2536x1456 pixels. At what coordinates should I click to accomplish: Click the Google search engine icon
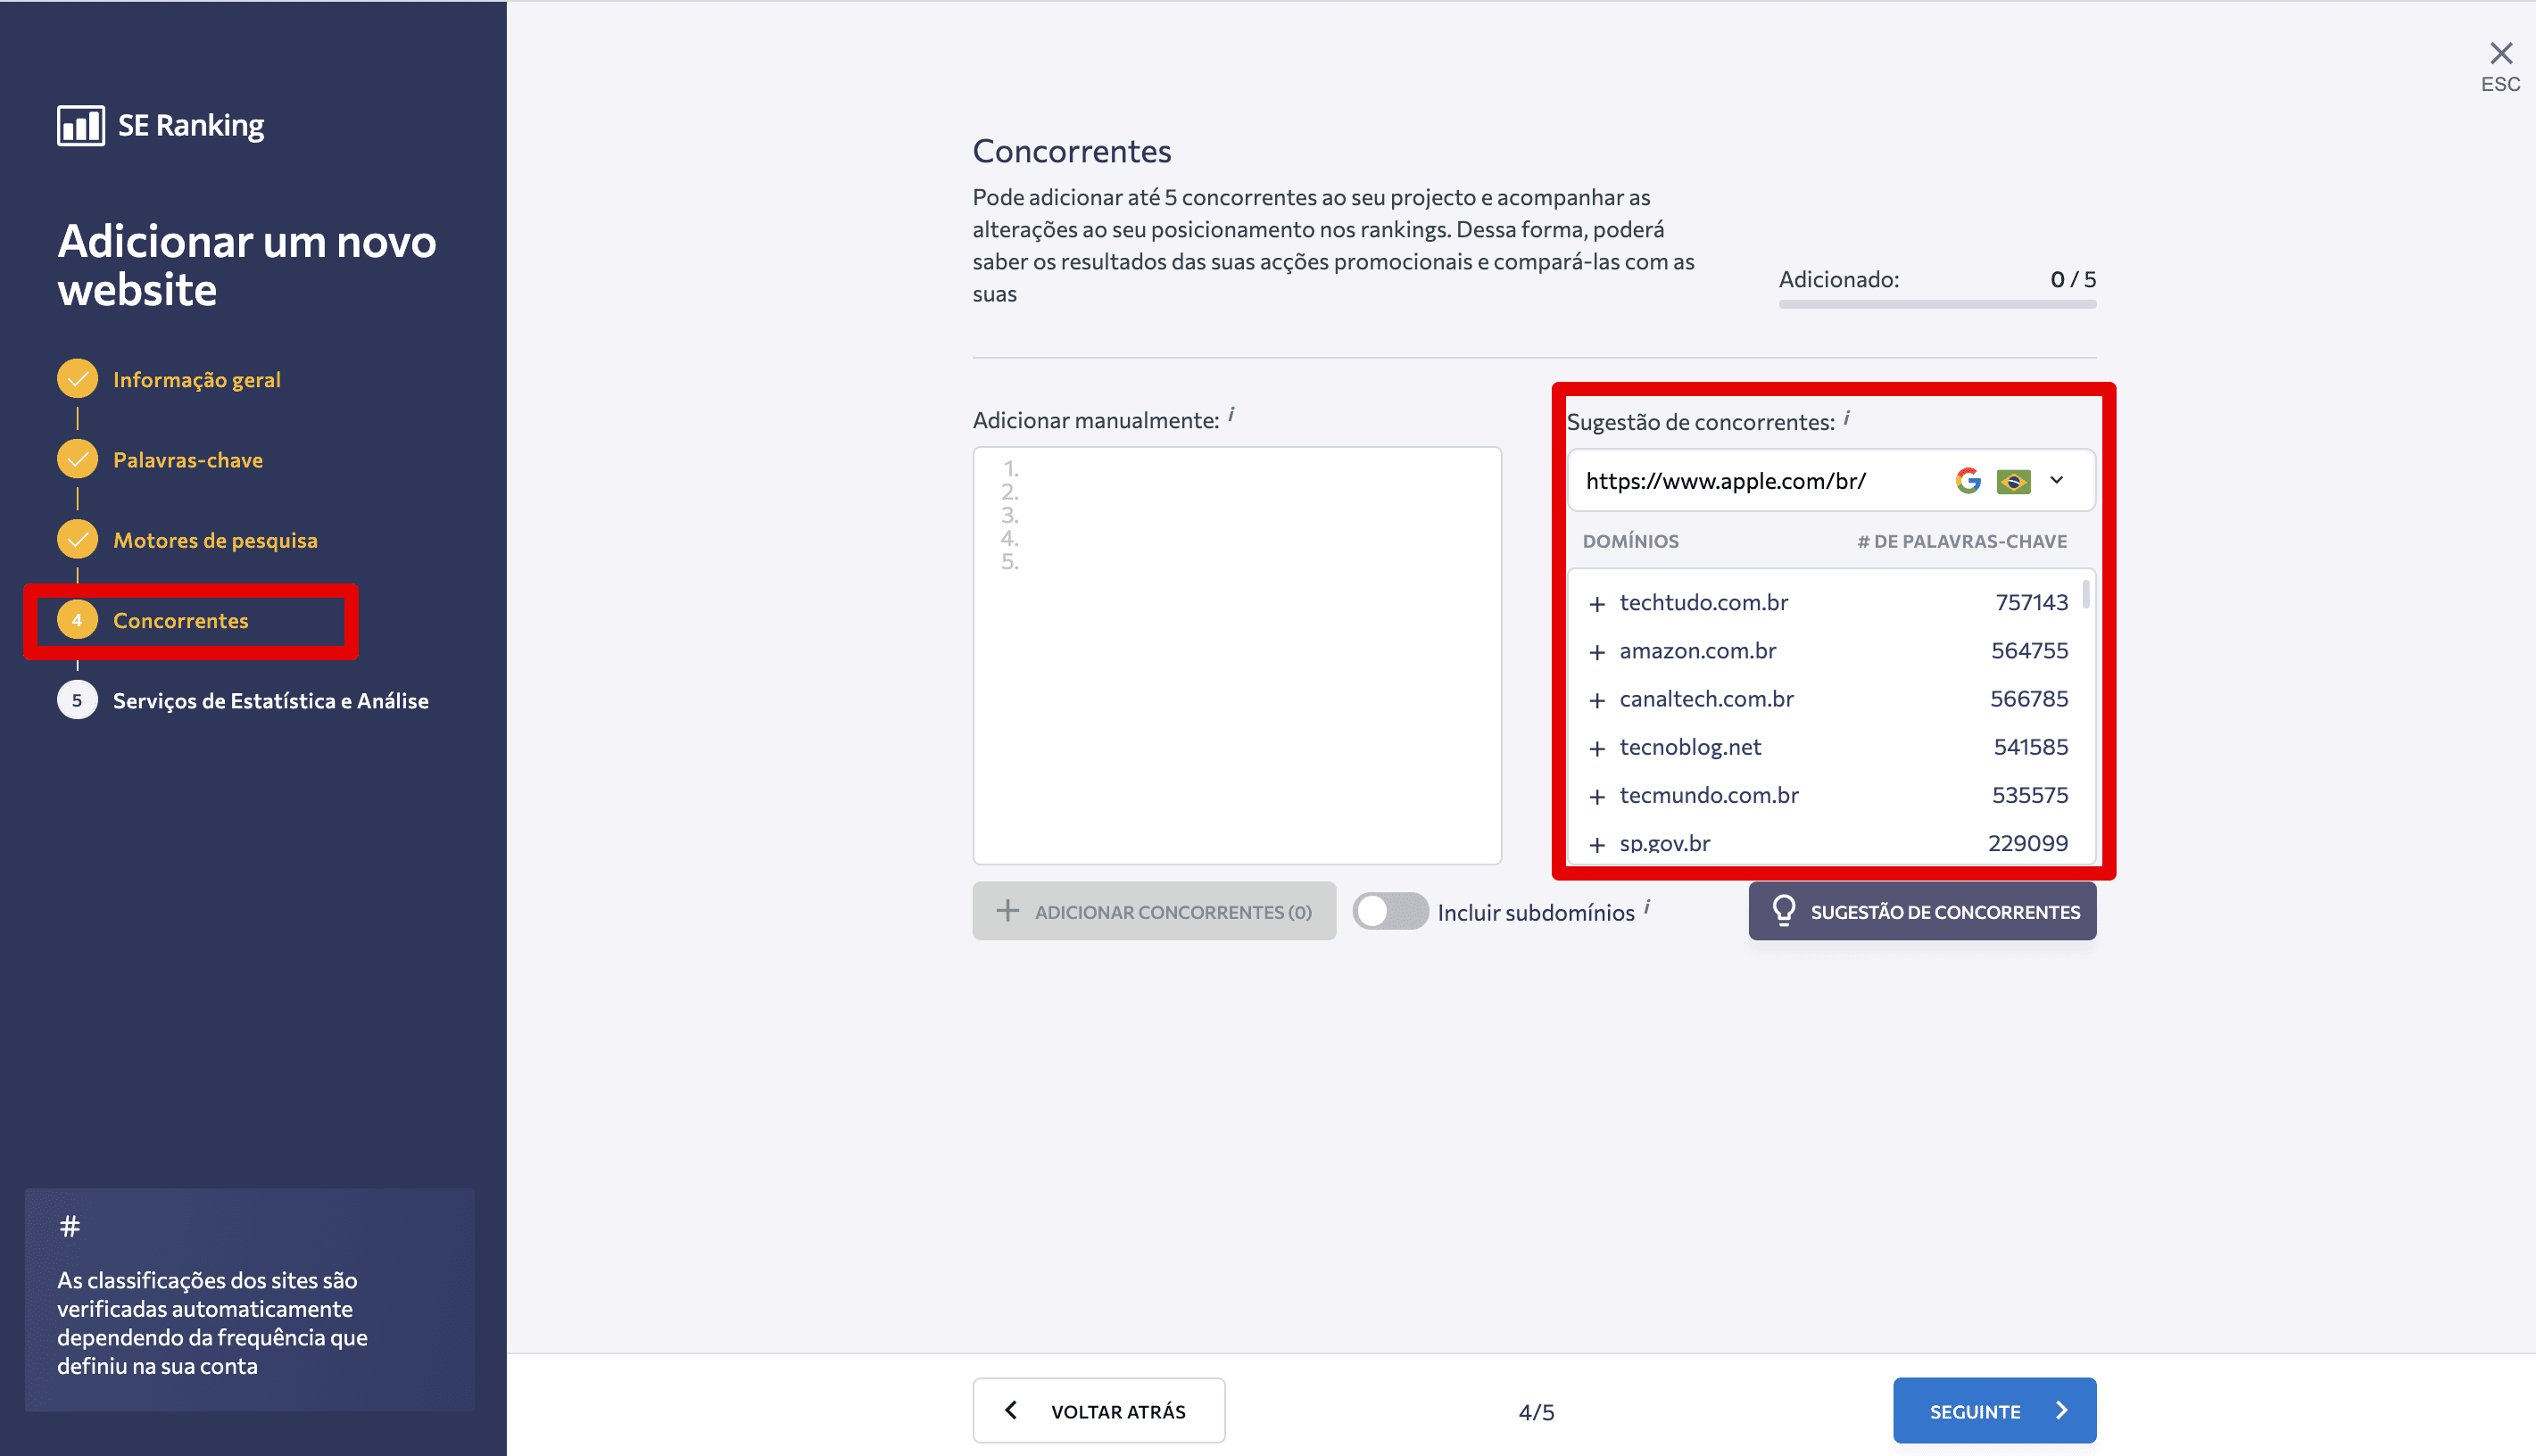1968,481
